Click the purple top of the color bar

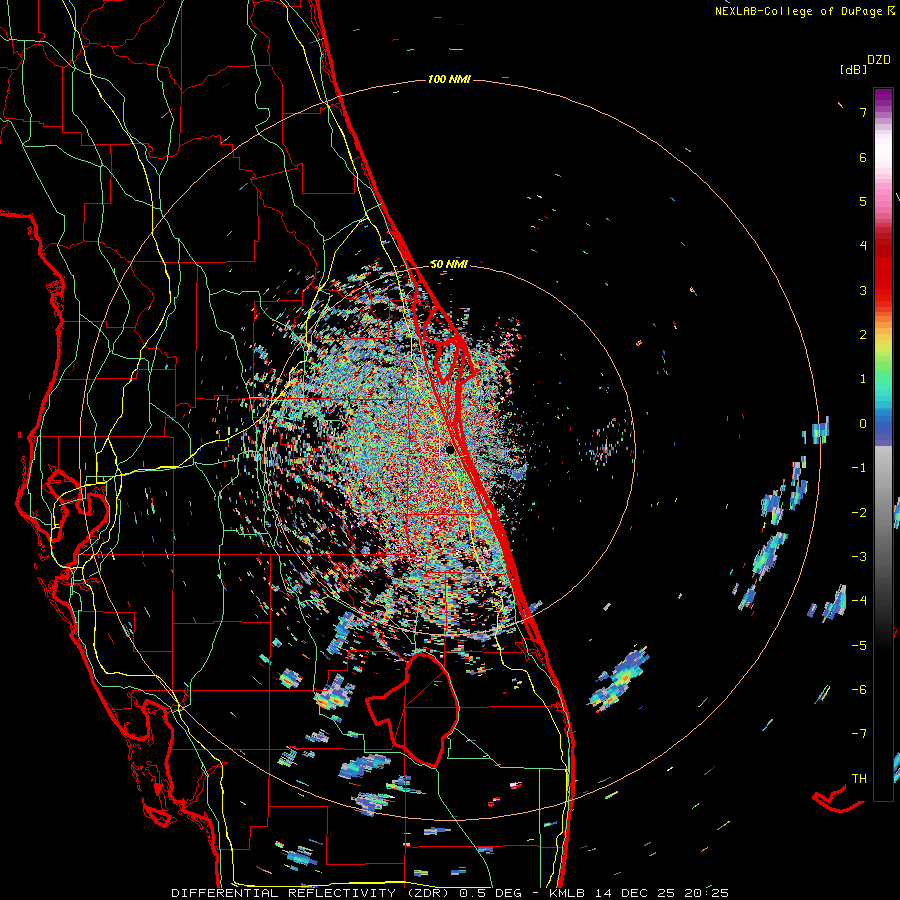(x=883, y=98)
